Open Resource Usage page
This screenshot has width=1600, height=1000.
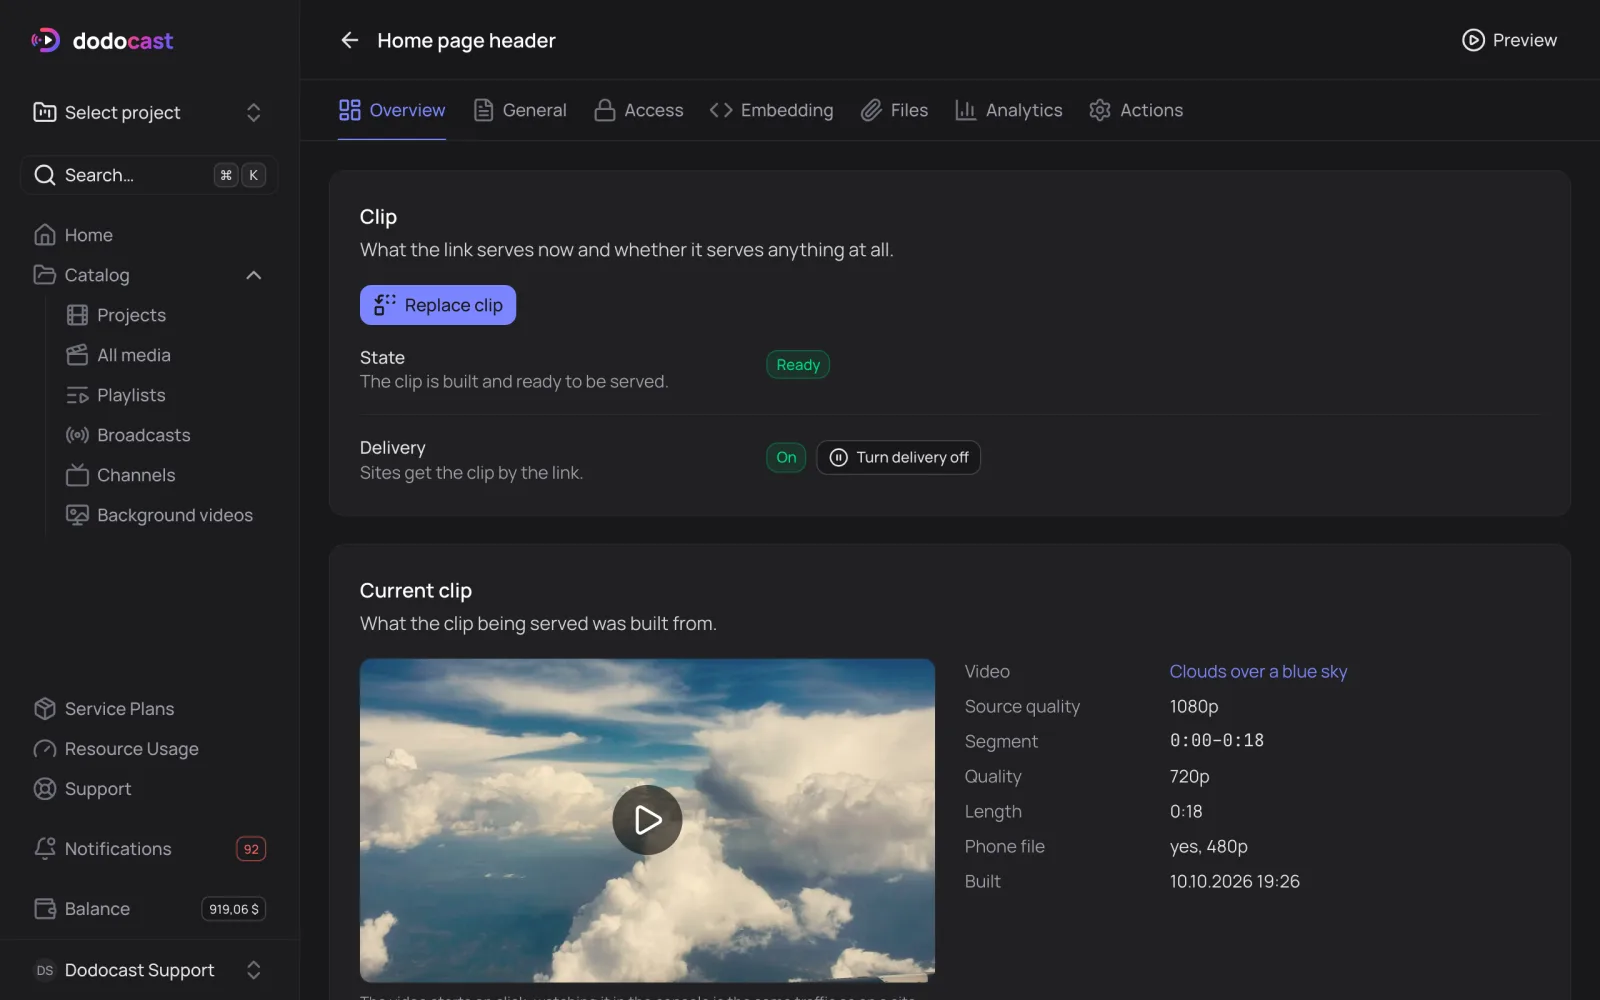pos(149,749)
